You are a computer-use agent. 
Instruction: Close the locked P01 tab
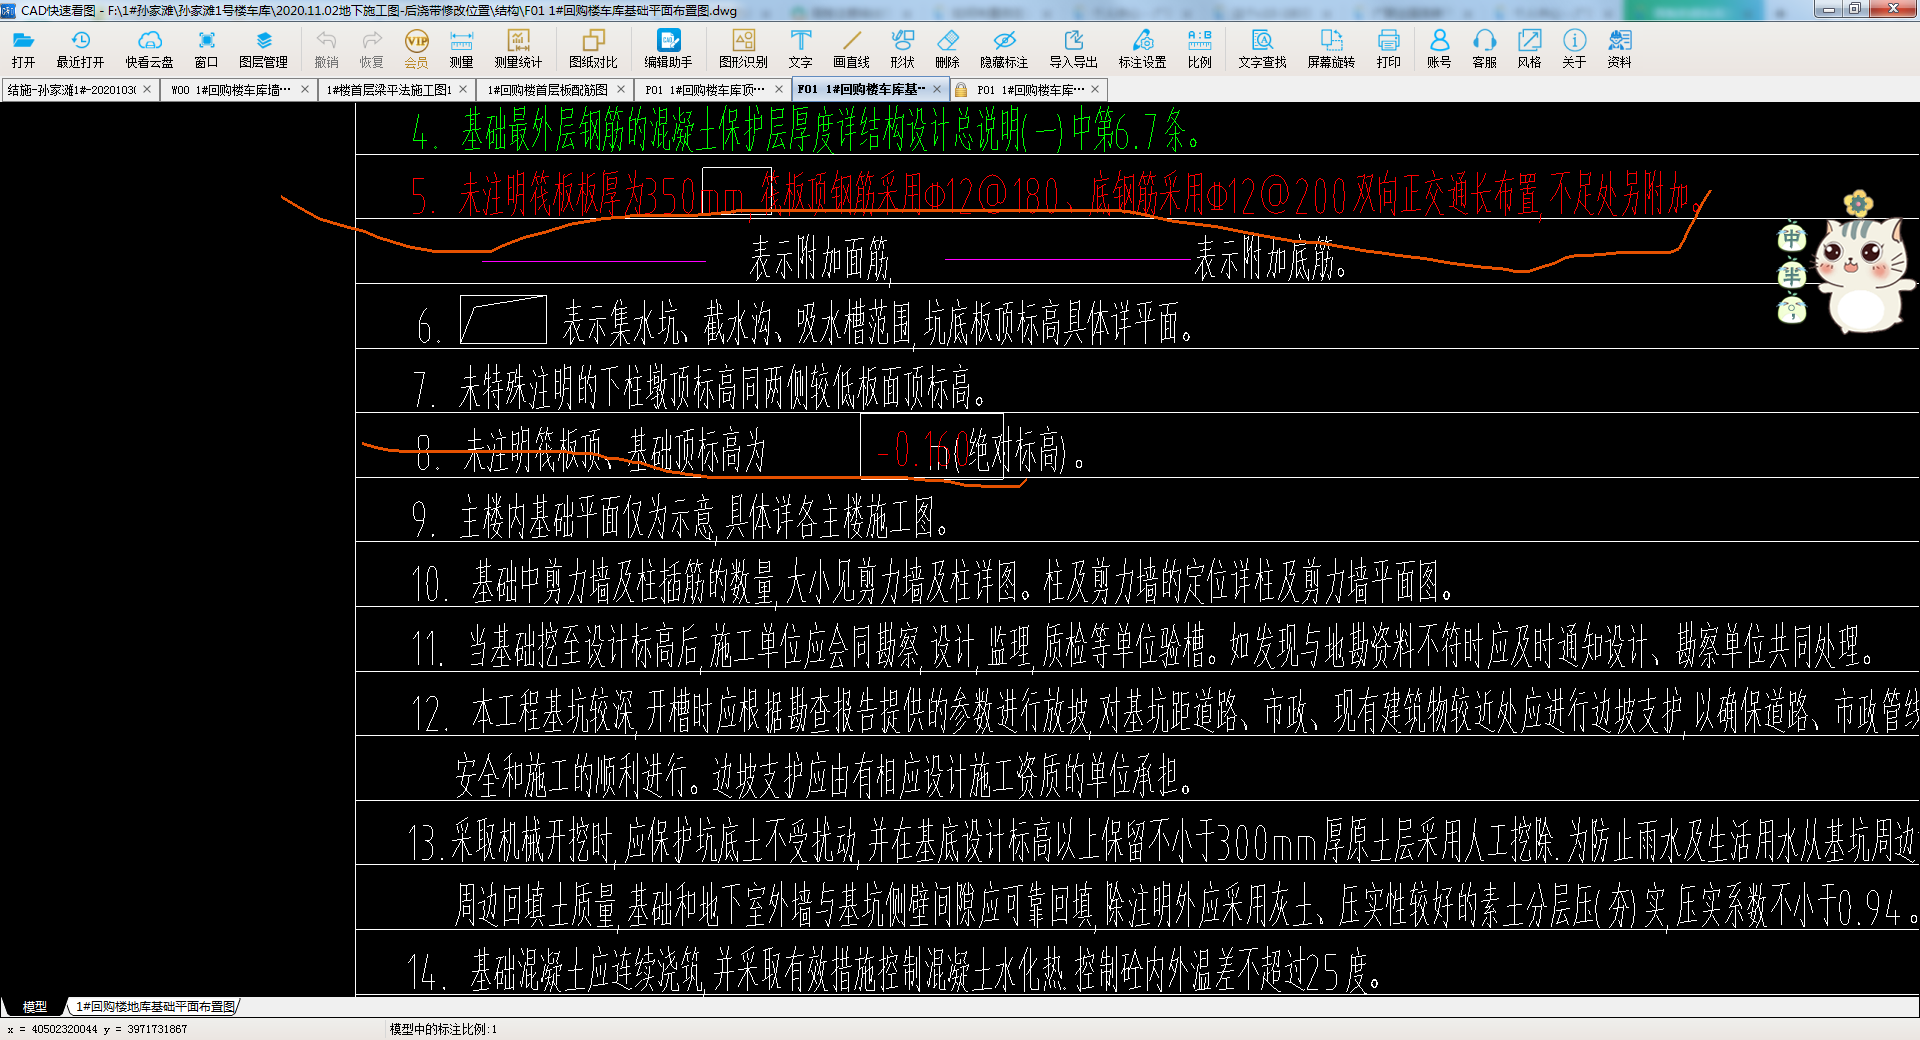1095,89
